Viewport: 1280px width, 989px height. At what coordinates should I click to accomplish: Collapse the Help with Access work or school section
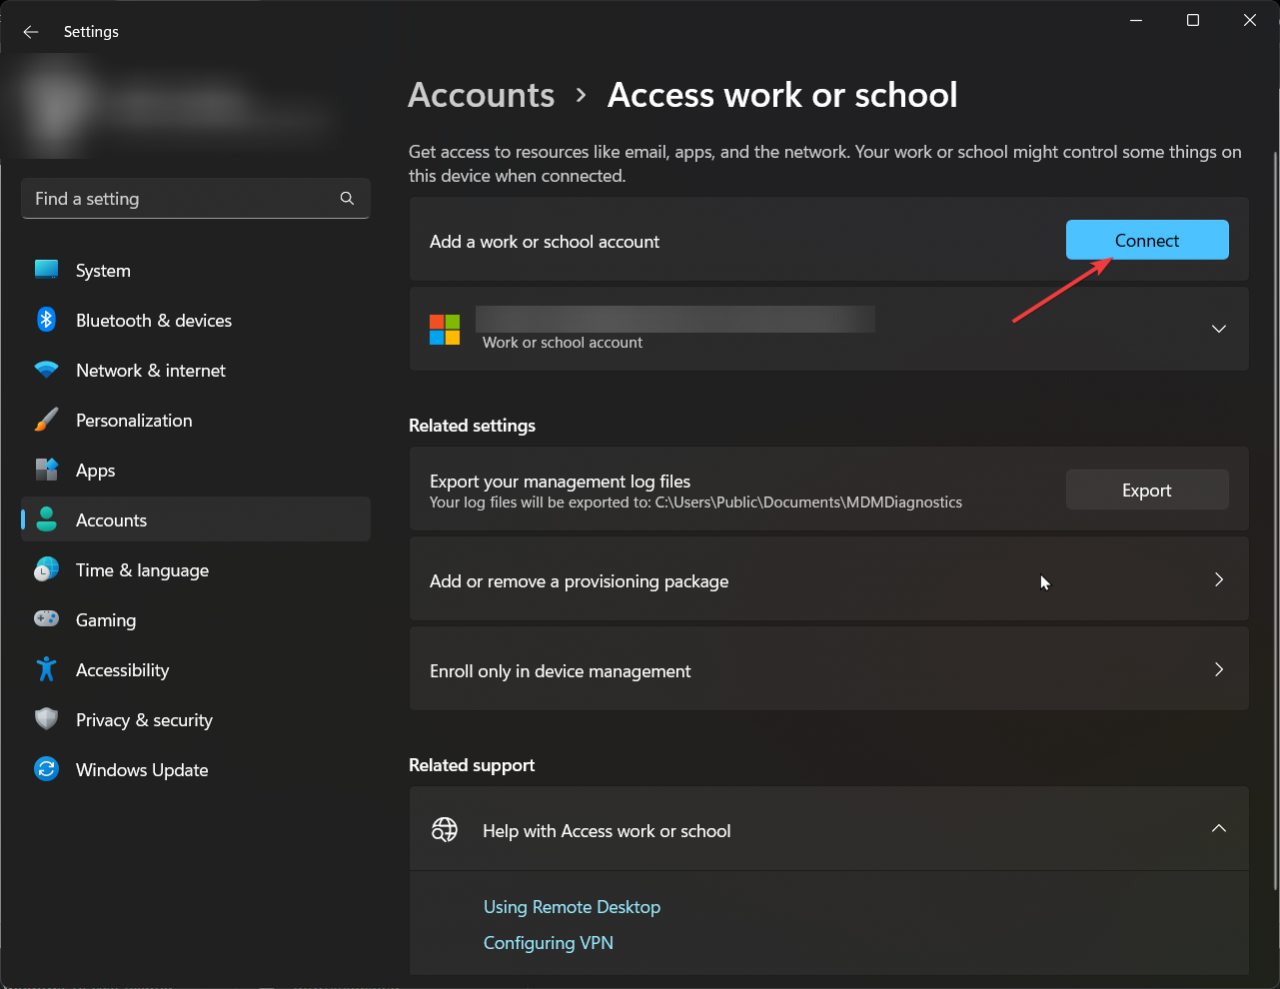click(x=1219, y=829)
